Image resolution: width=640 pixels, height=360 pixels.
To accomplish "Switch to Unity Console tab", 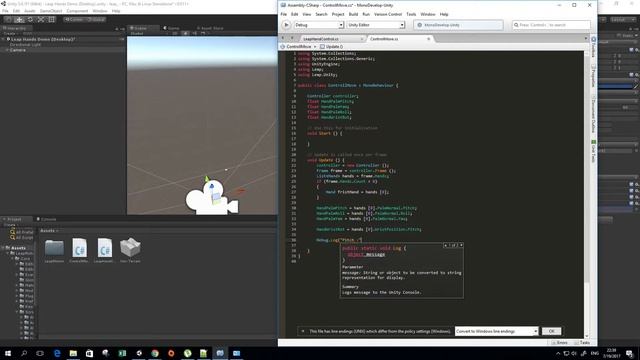I will 46,219.
